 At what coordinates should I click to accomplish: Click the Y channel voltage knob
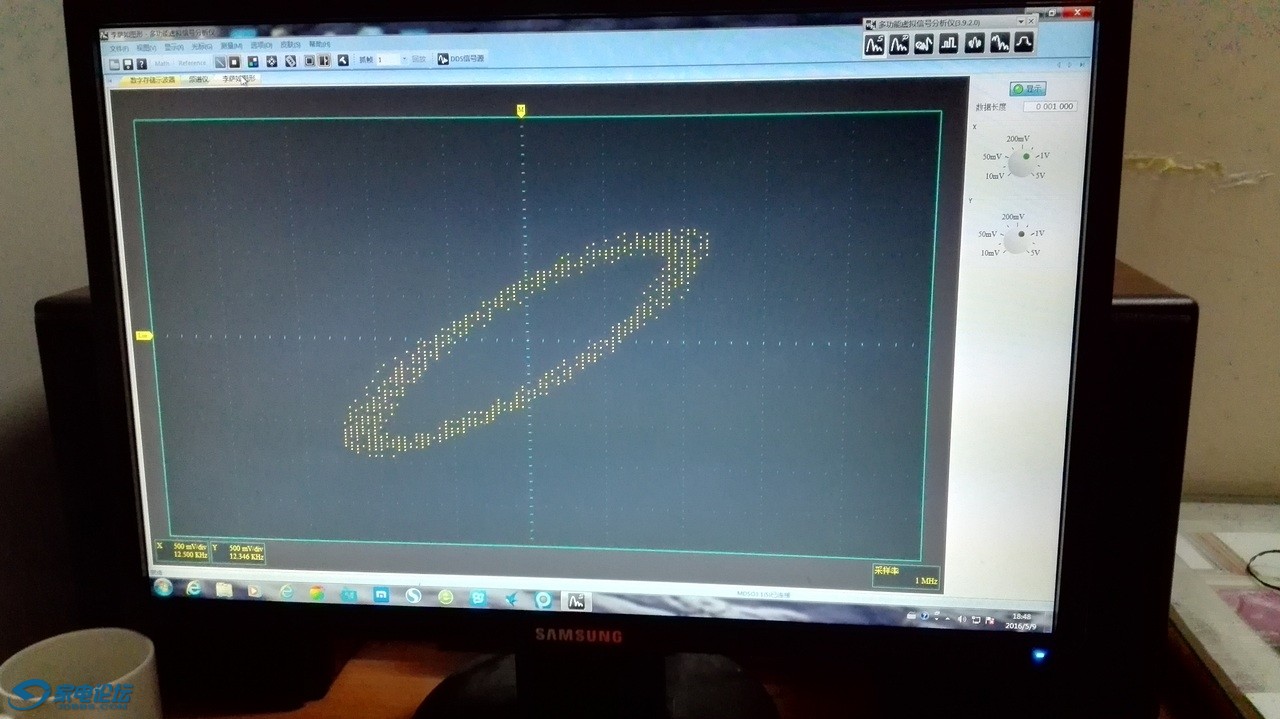[1017, 240]
